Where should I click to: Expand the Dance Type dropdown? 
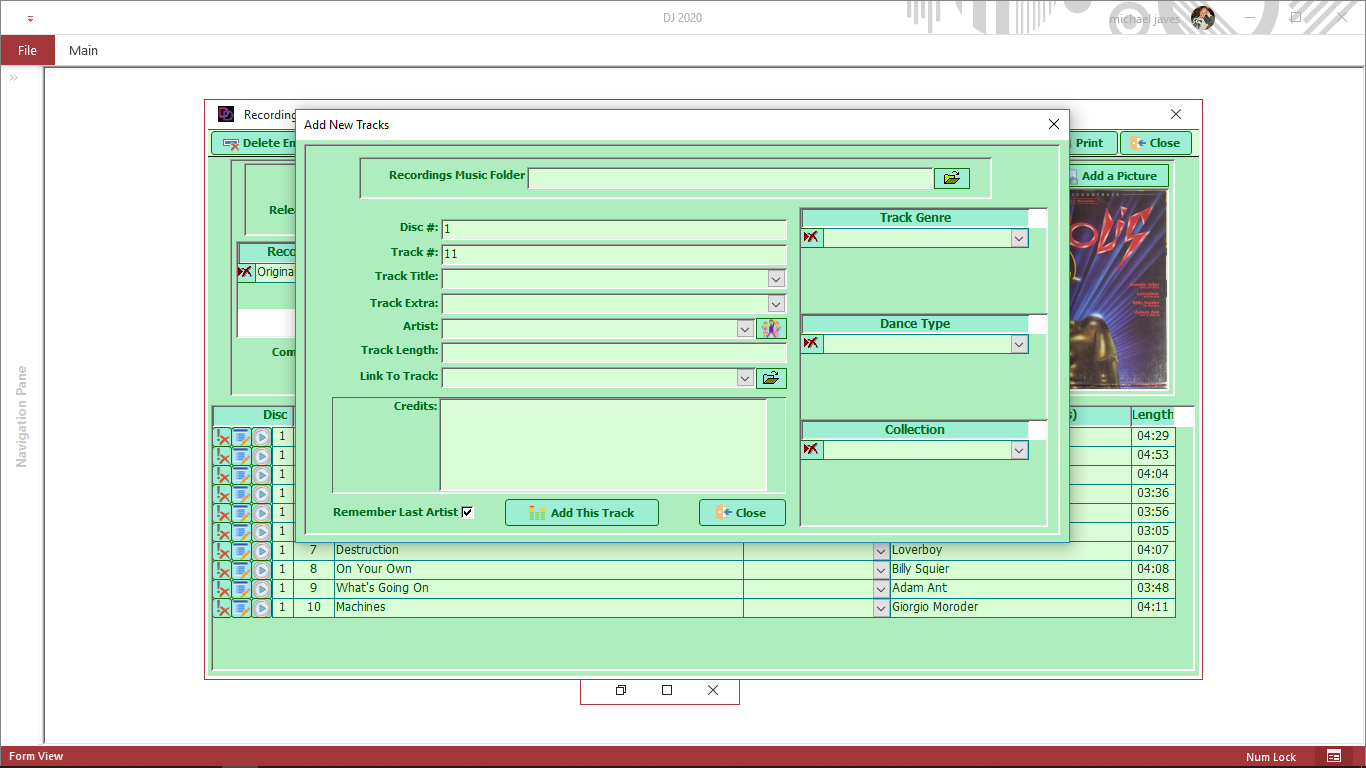[x=1018, y=344]
